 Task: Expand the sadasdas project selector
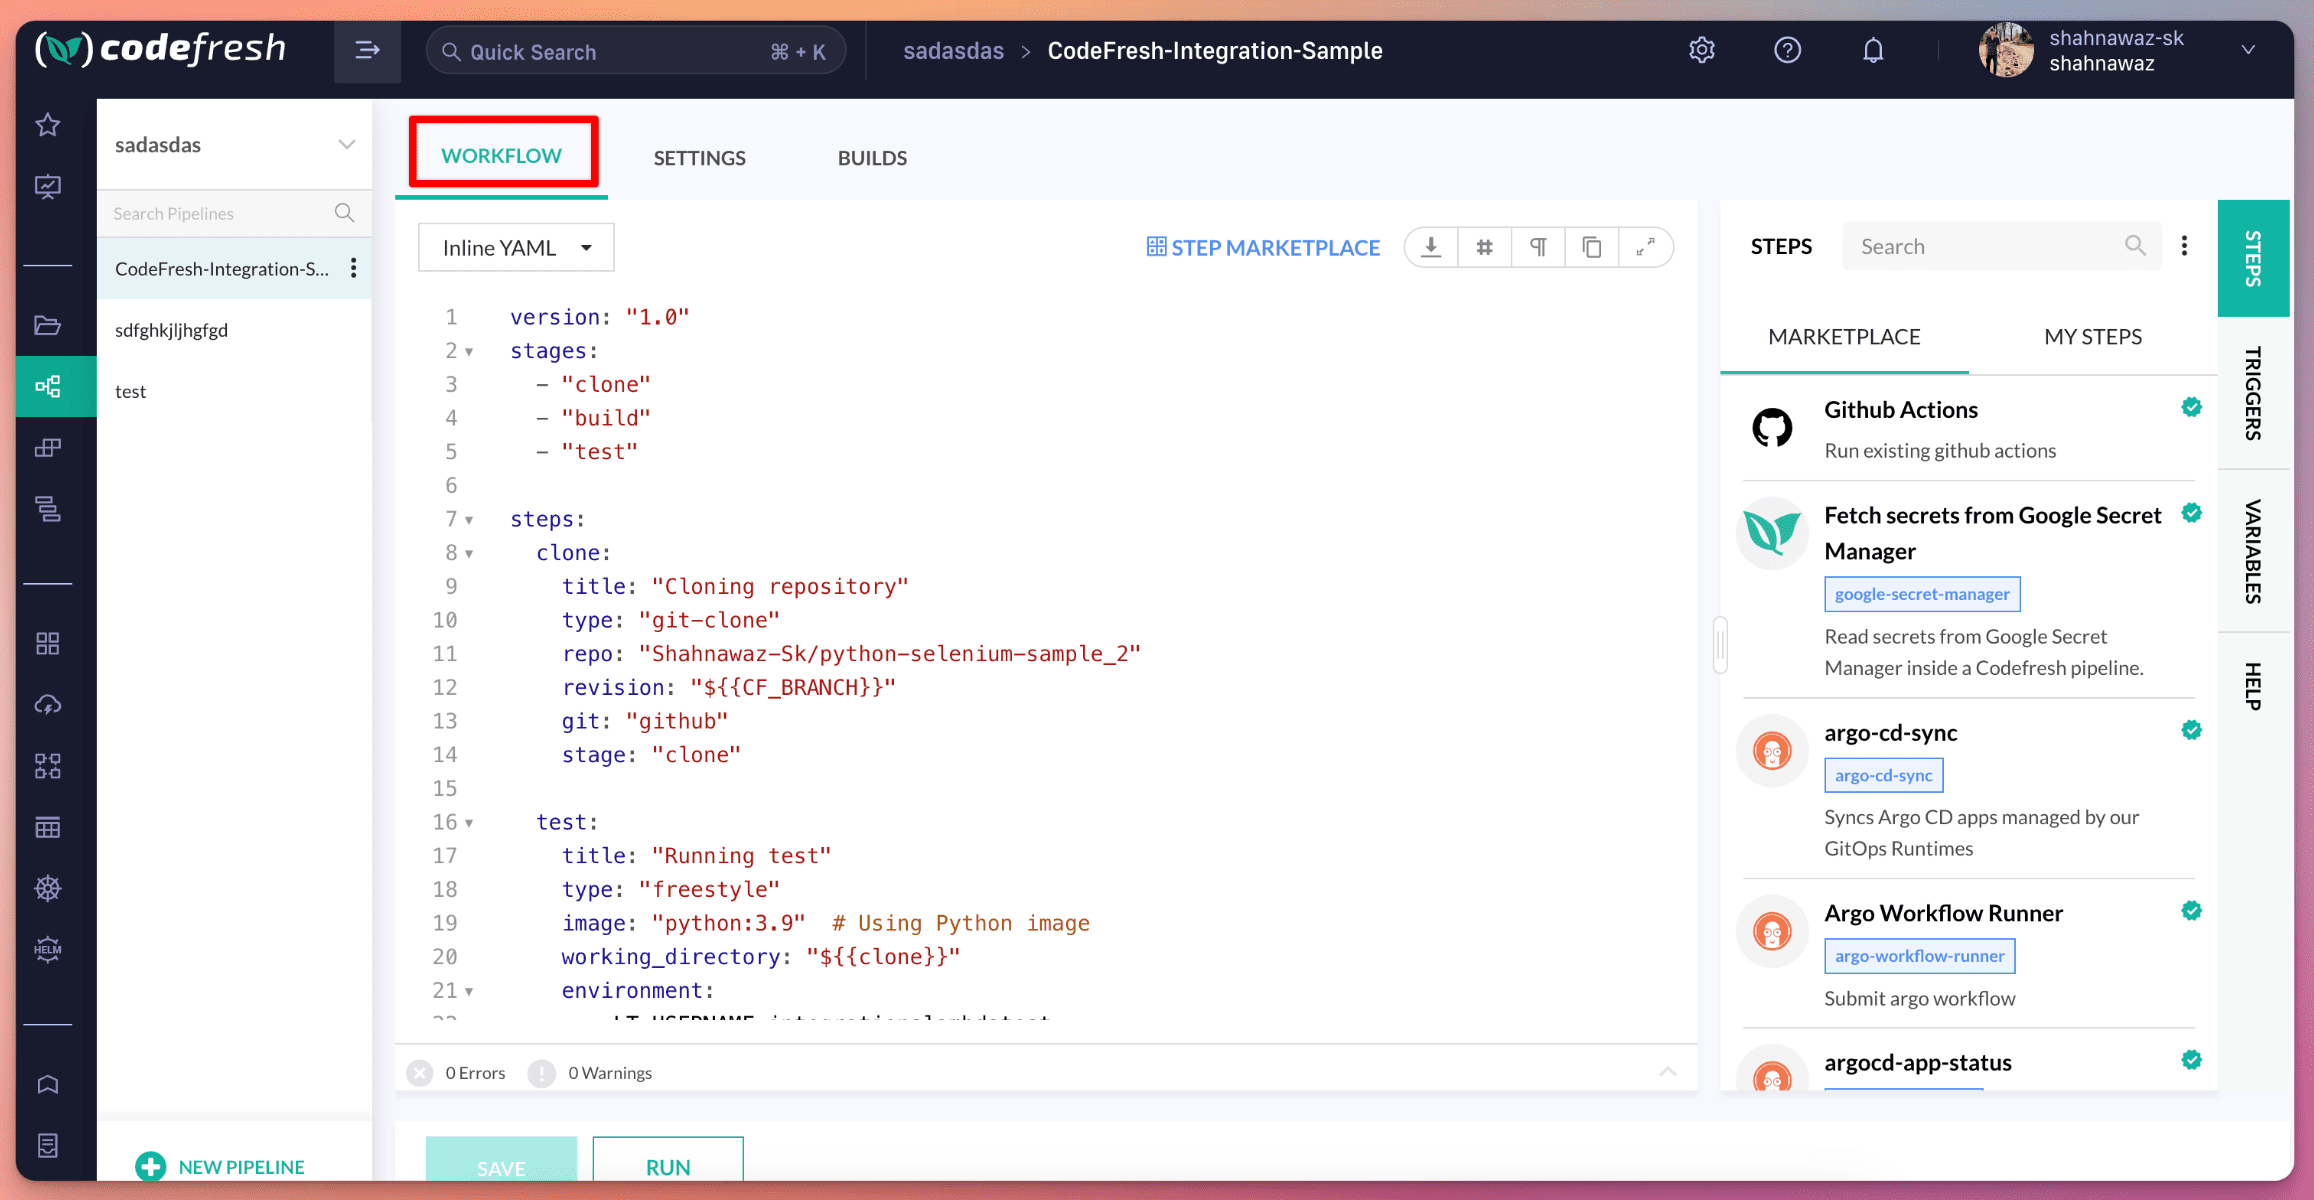346,144
